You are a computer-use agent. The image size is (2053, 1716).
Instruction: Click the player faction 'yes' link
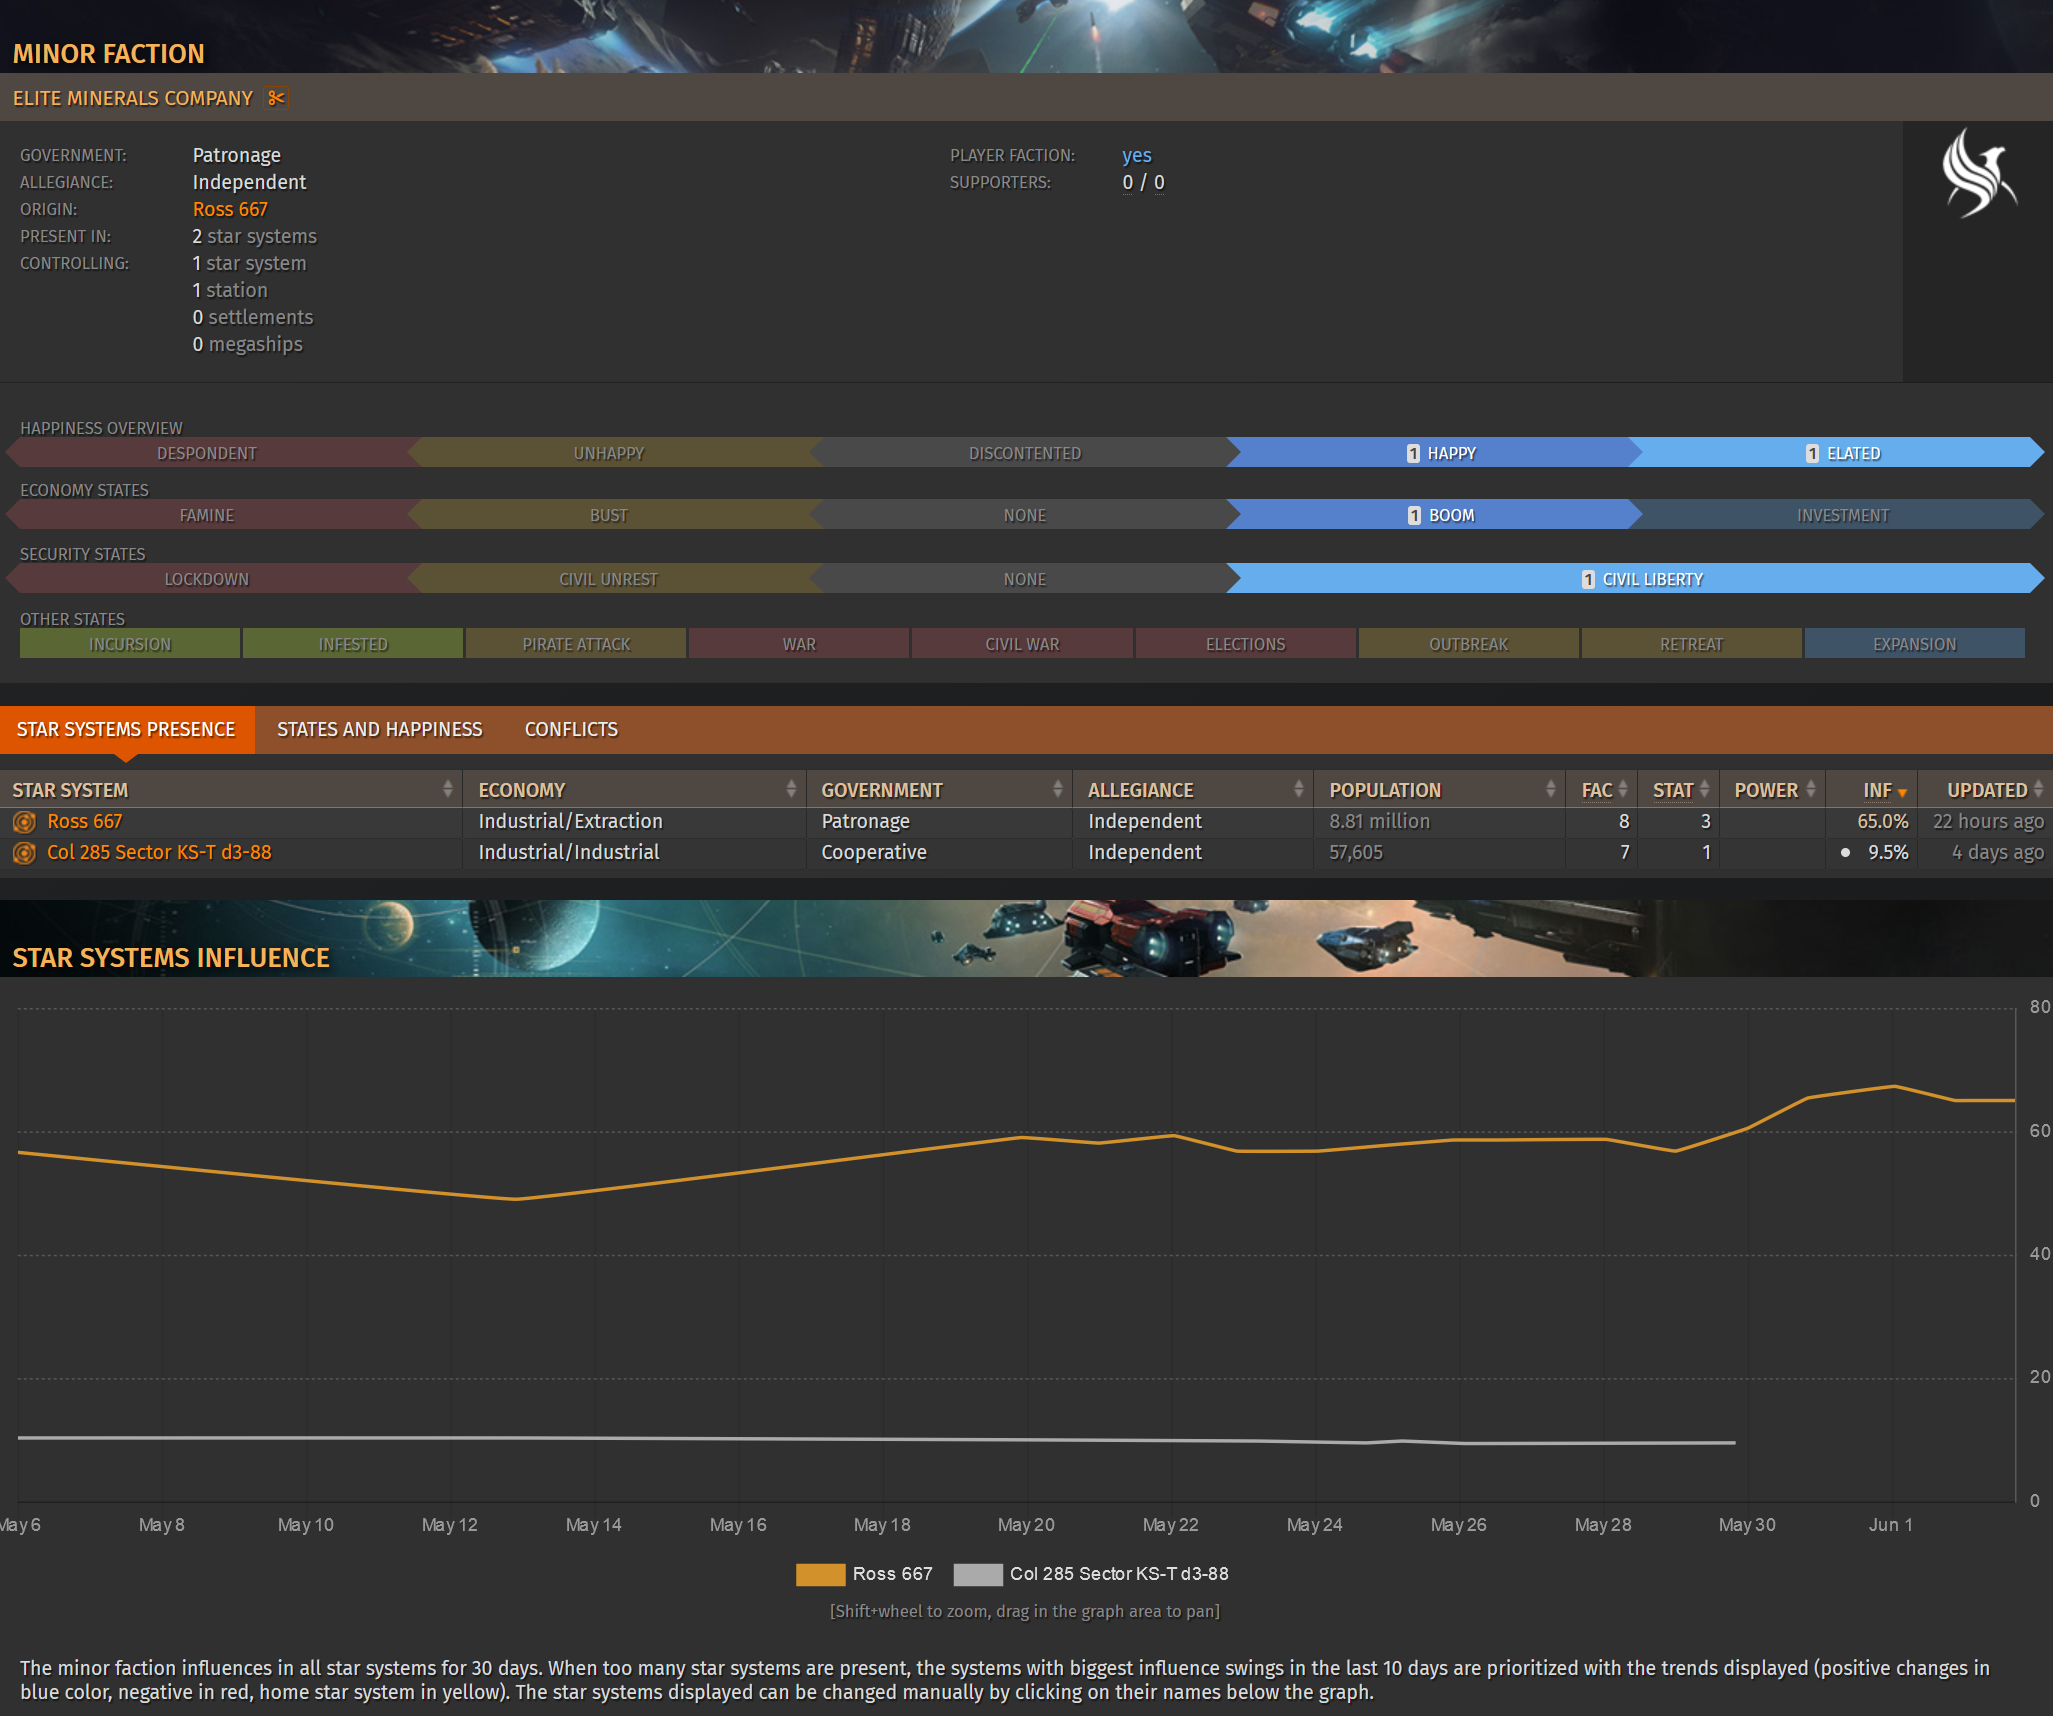click(x=1136, y=155)
